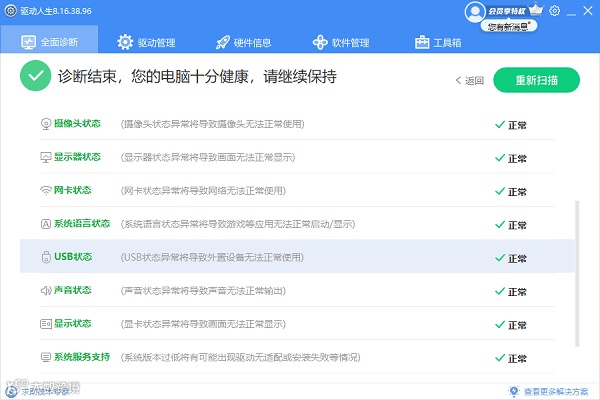The image size is (600, 400).
Task: Click the 摄像头状态 webcam icon
Action: 46,124
